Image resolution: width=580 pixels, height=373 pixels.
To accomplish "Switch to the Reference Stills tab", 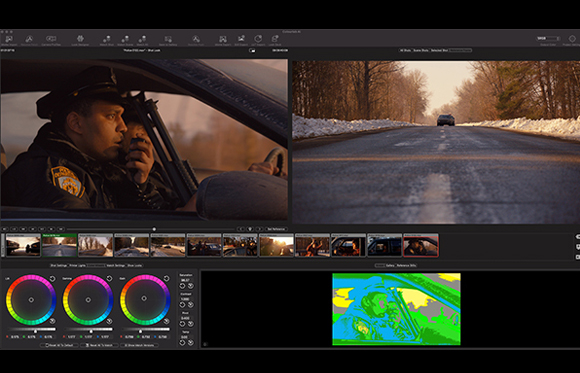I will click(407, 265).
